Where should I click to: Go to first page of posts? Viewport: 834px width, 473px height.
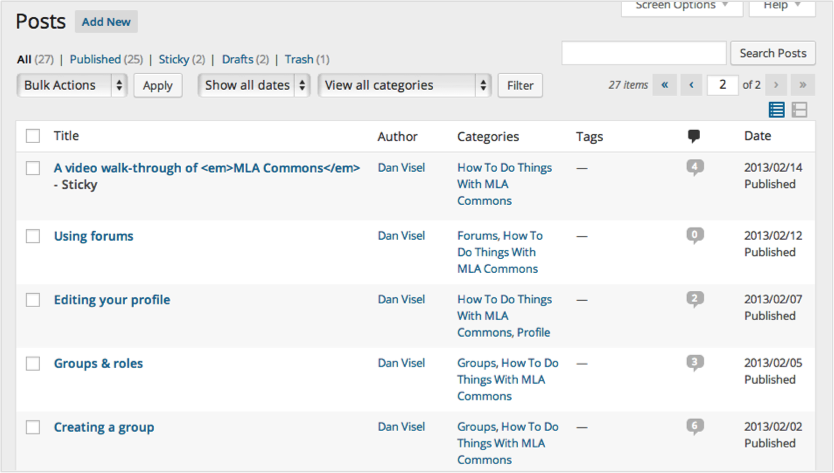click(x=665, y=85)
